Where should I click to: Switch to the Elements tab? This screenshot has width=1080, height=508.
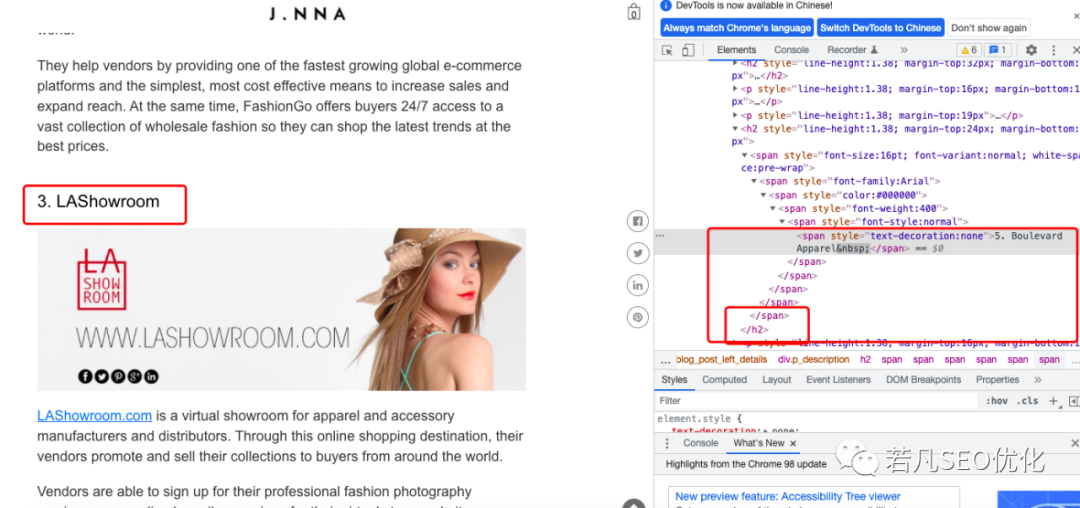point(736,50)
